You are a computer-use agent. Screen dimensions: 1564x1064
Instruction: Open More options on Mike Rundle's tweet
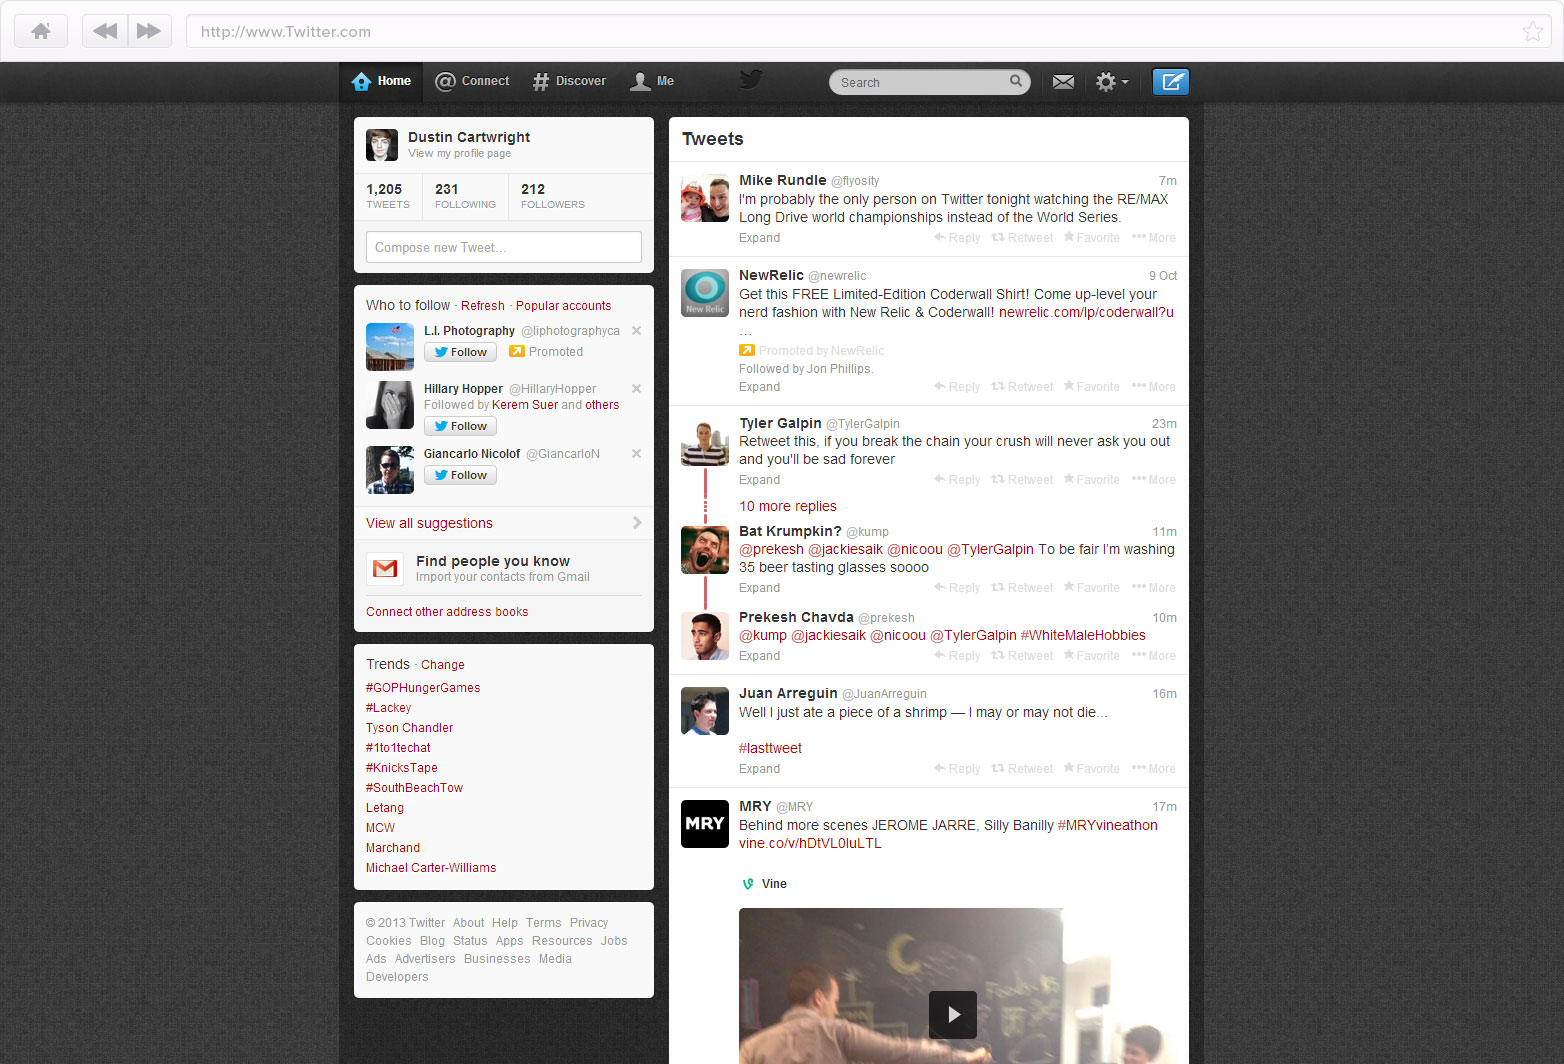click(1154, 238)
